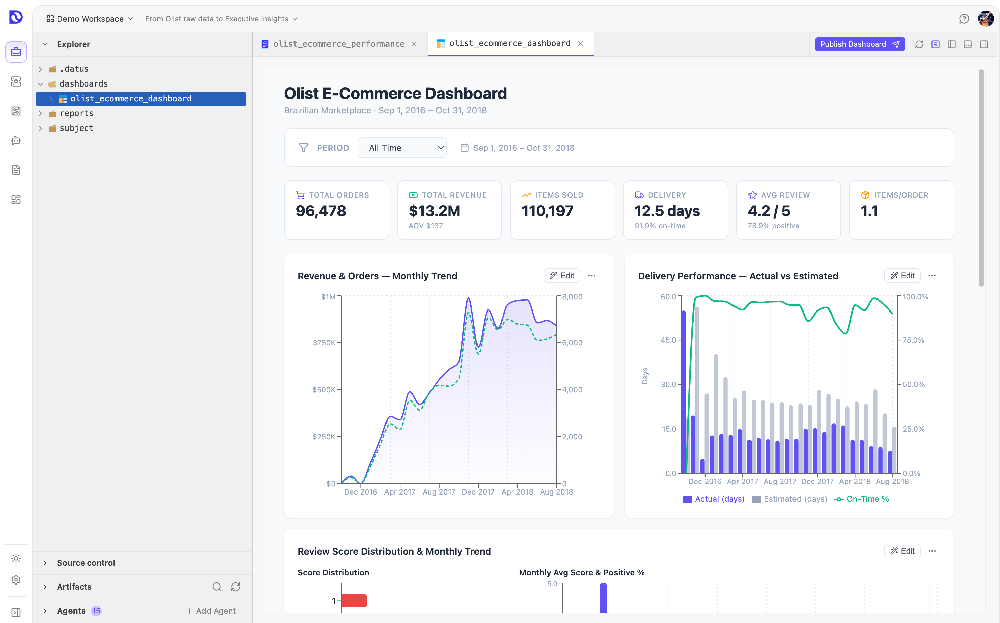Close the olist_ecommerce_dashboard tab

pos(580,43)
